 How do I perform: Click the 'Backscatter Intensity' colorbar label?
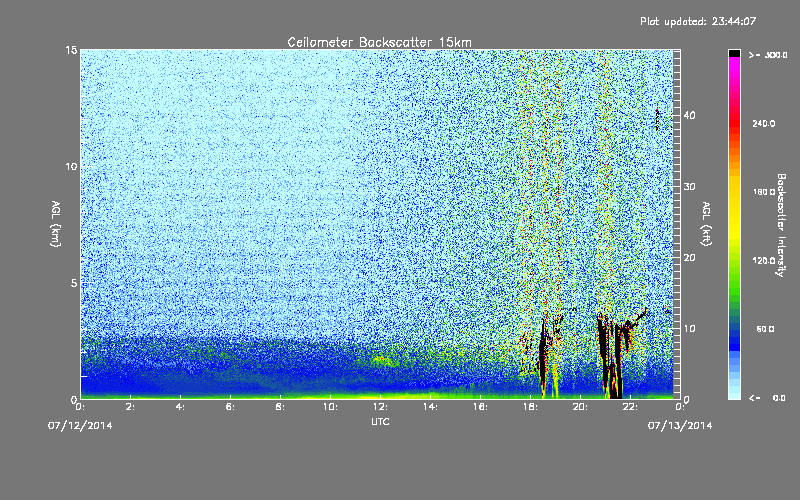[781, 225]
